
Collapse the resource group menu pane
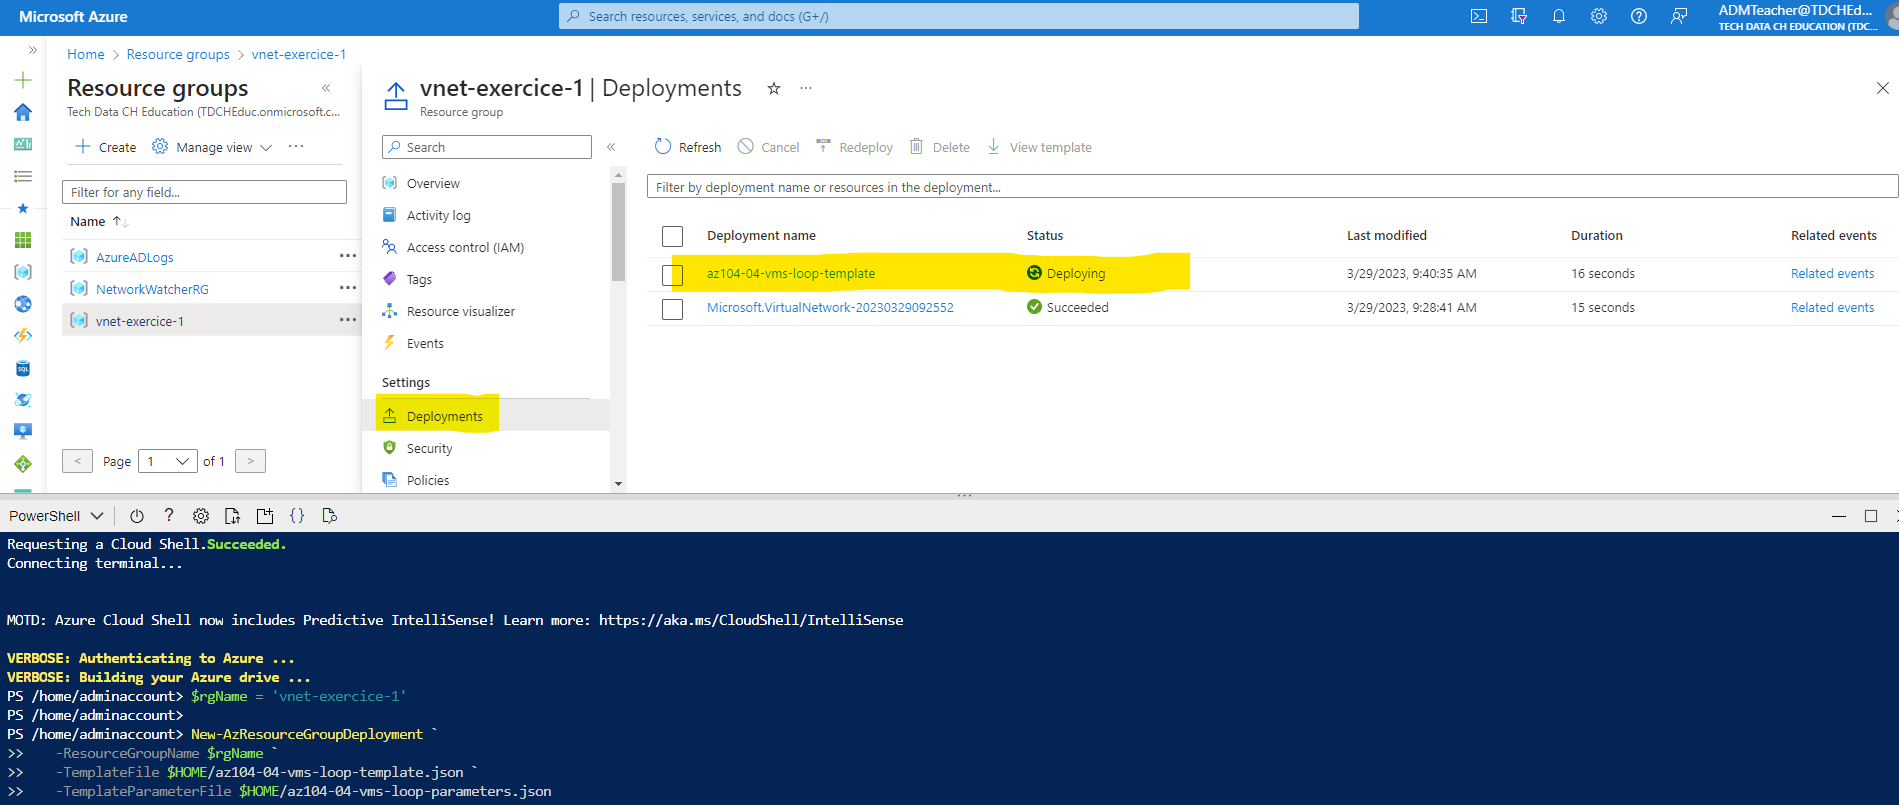pyautogui.click(x=611, y=147)
